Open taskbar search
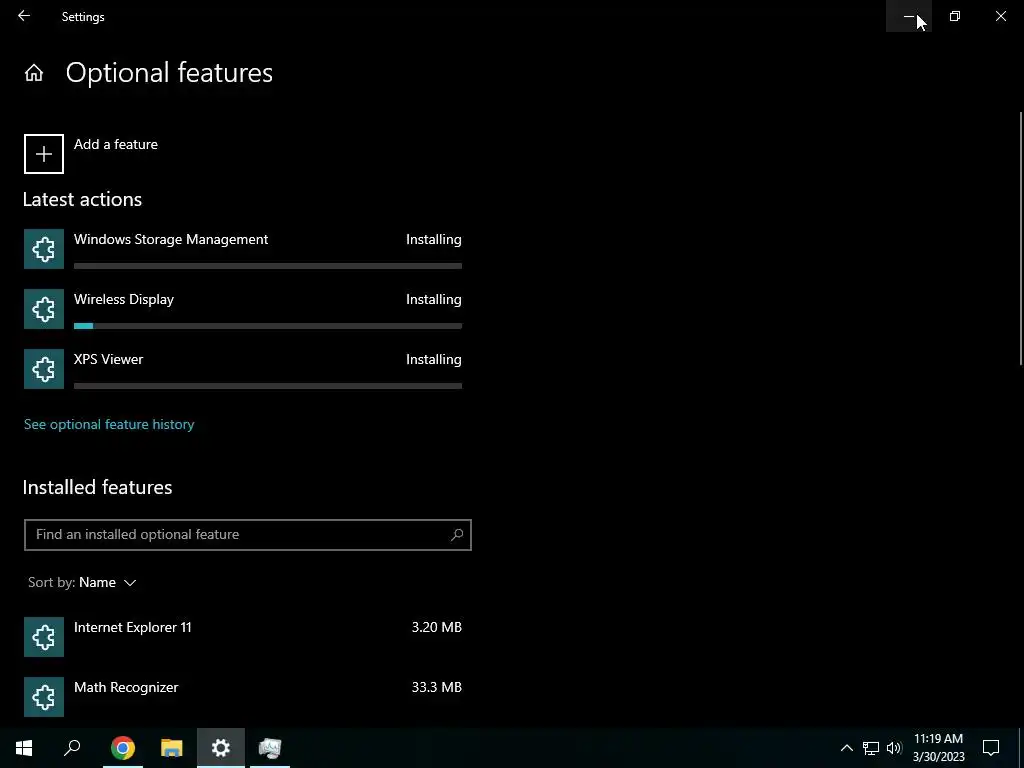 tap(72, 748)
